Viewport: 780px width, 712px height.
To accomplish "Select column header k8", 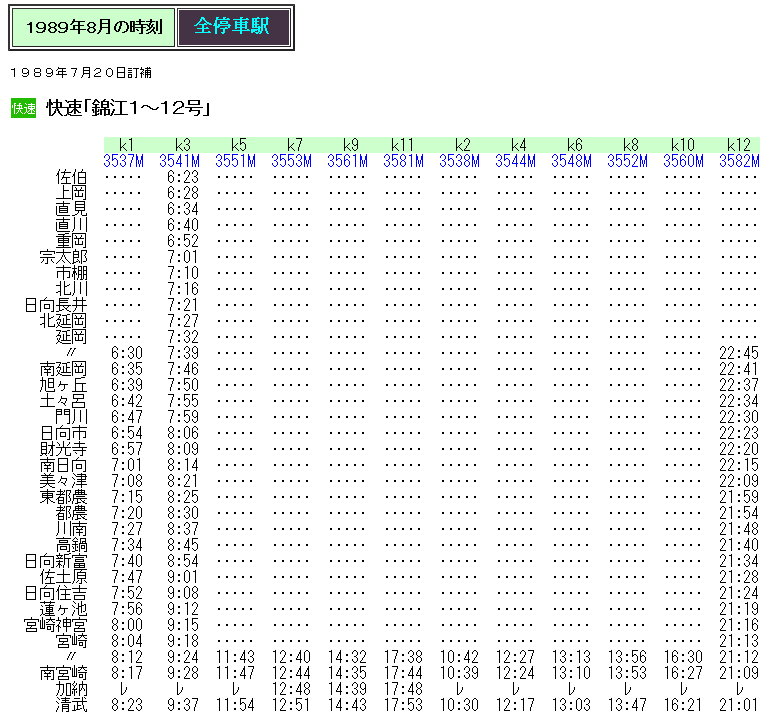I will click(x=630, y=145).
